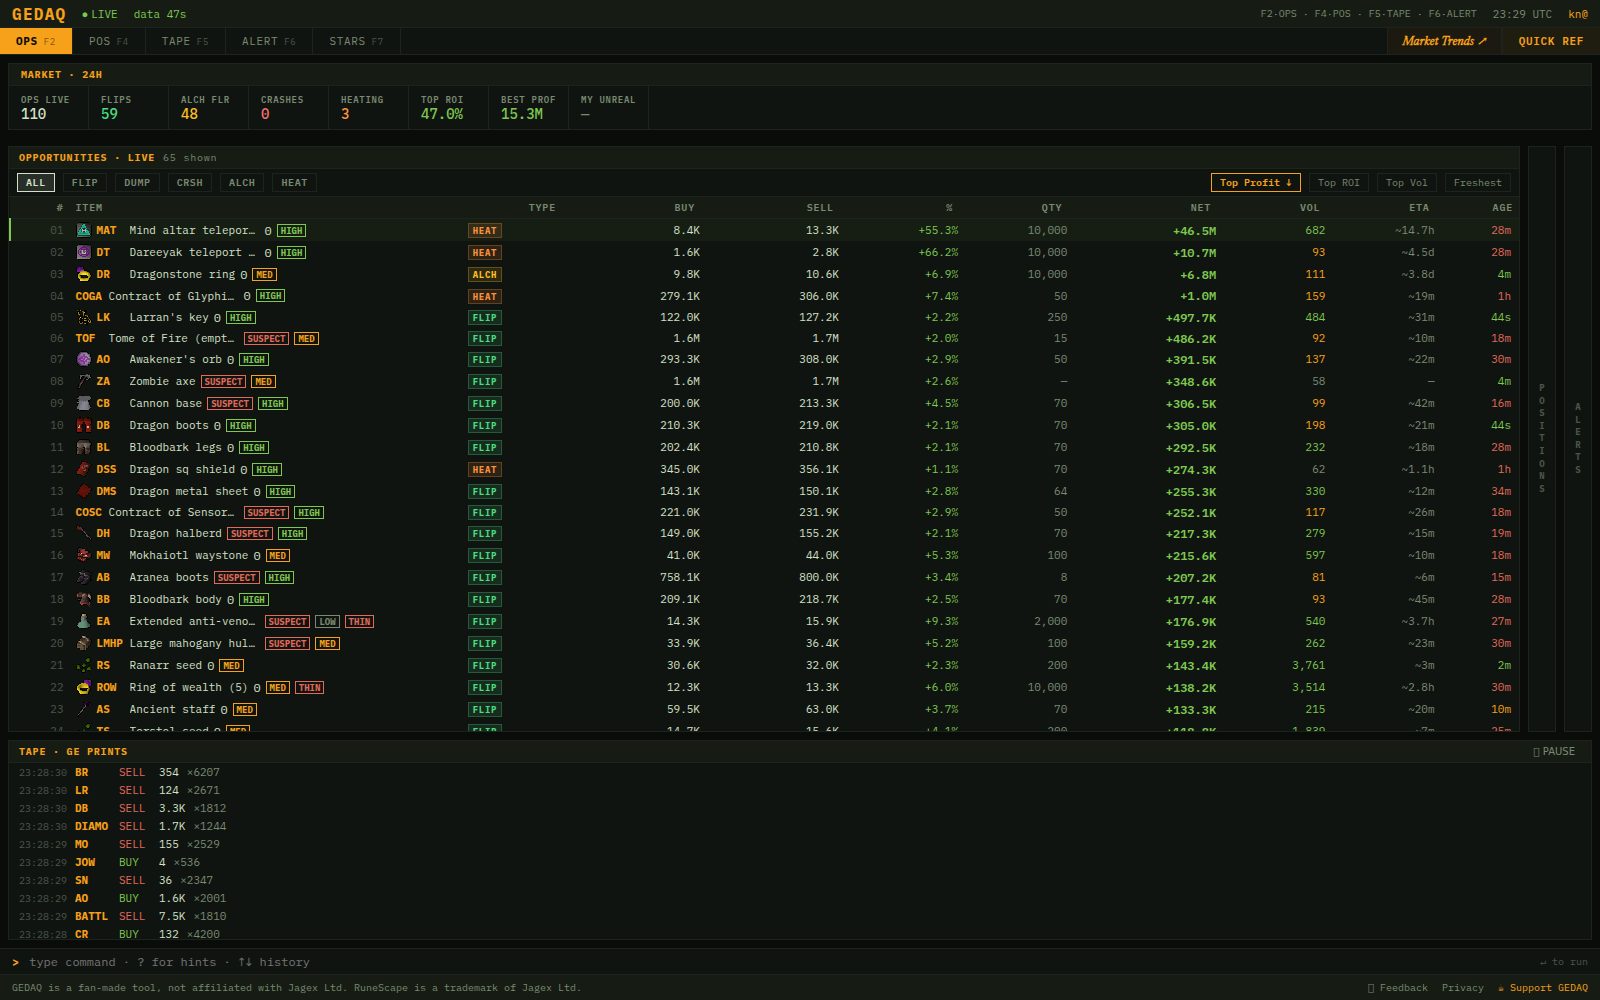Toggle the CRSH filter chip
This screenshot has width=1600, height=1000.
[189, 182]
